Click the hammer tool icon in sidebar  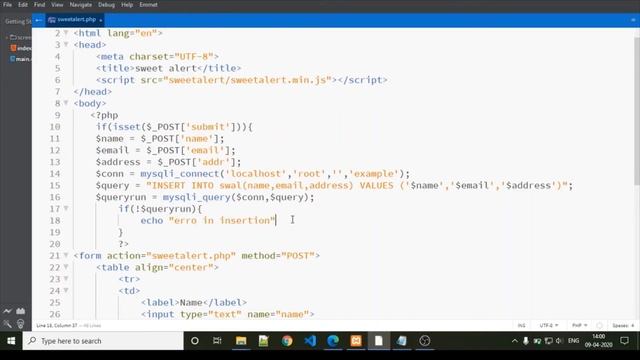[7, 324]
